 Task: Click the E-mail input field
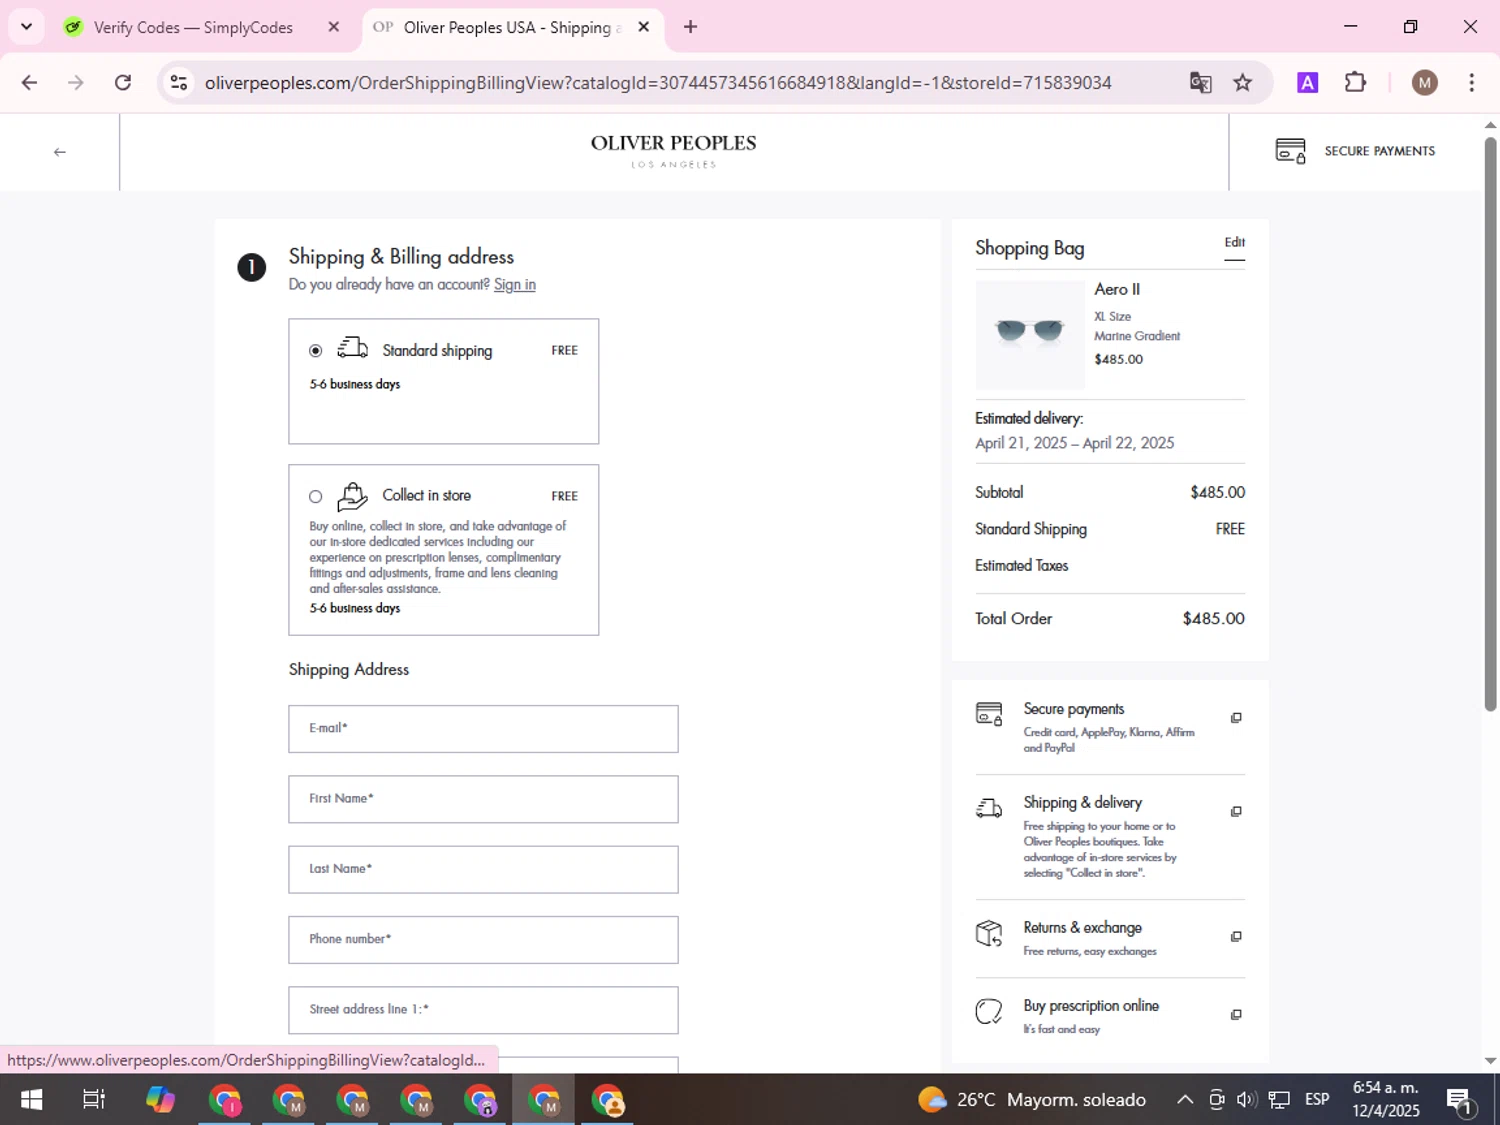483,729
